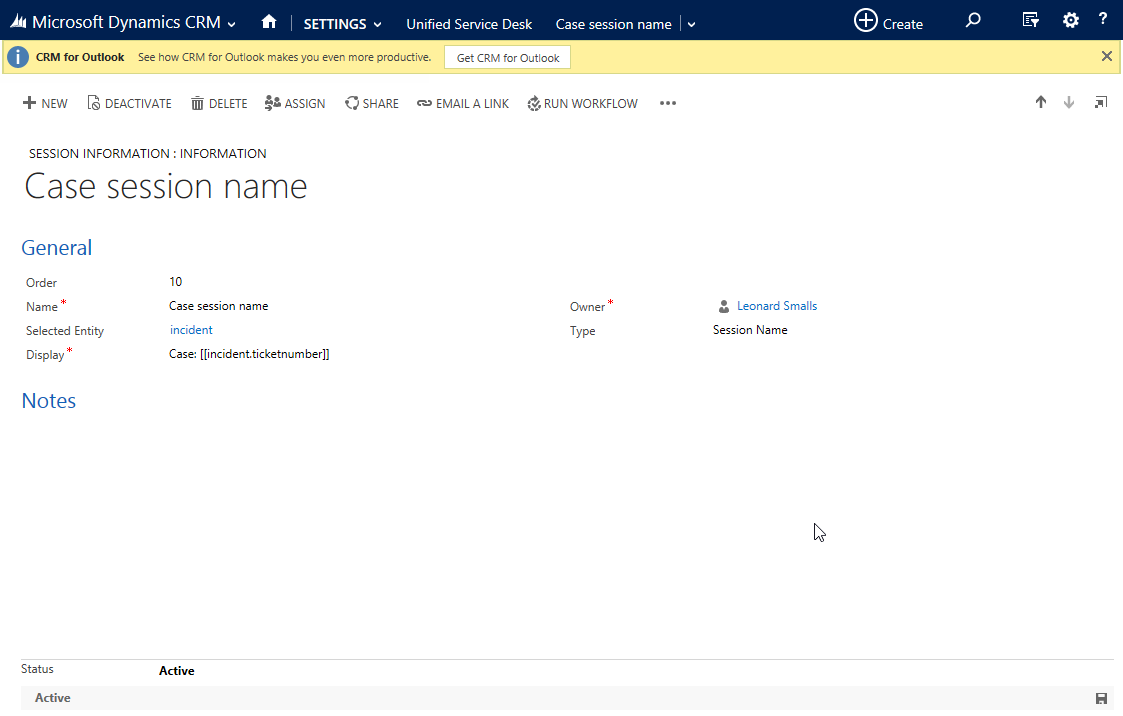Image resolution: width=1123 pixels, height=716 pixels.
Task: Open the Type field Session Name
Action: pos(750,330)
